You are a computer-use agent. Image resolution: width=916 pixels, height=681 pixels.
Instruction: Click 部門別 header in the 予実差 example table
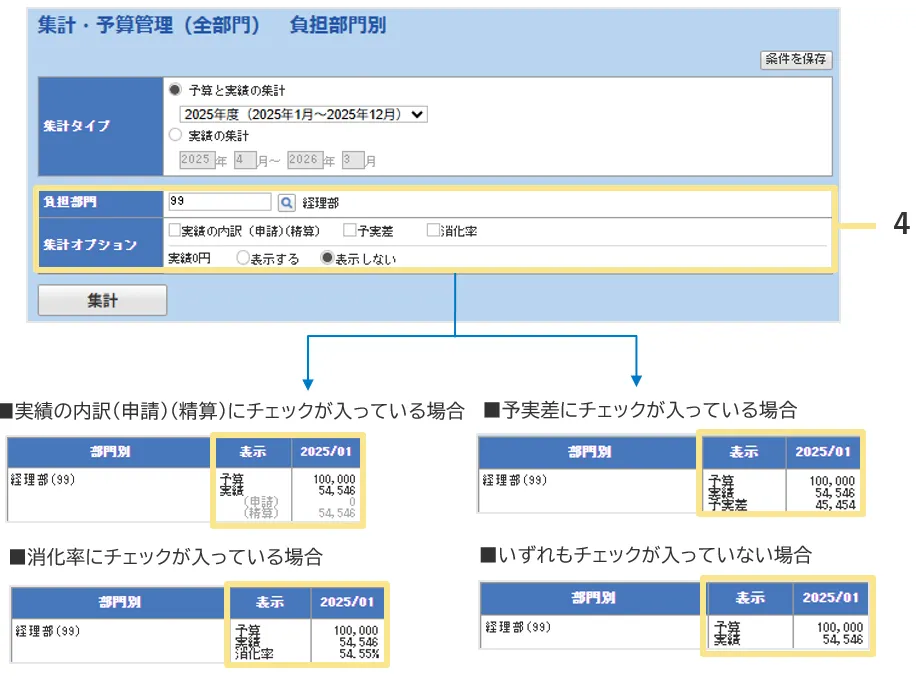tap(588, 451)
